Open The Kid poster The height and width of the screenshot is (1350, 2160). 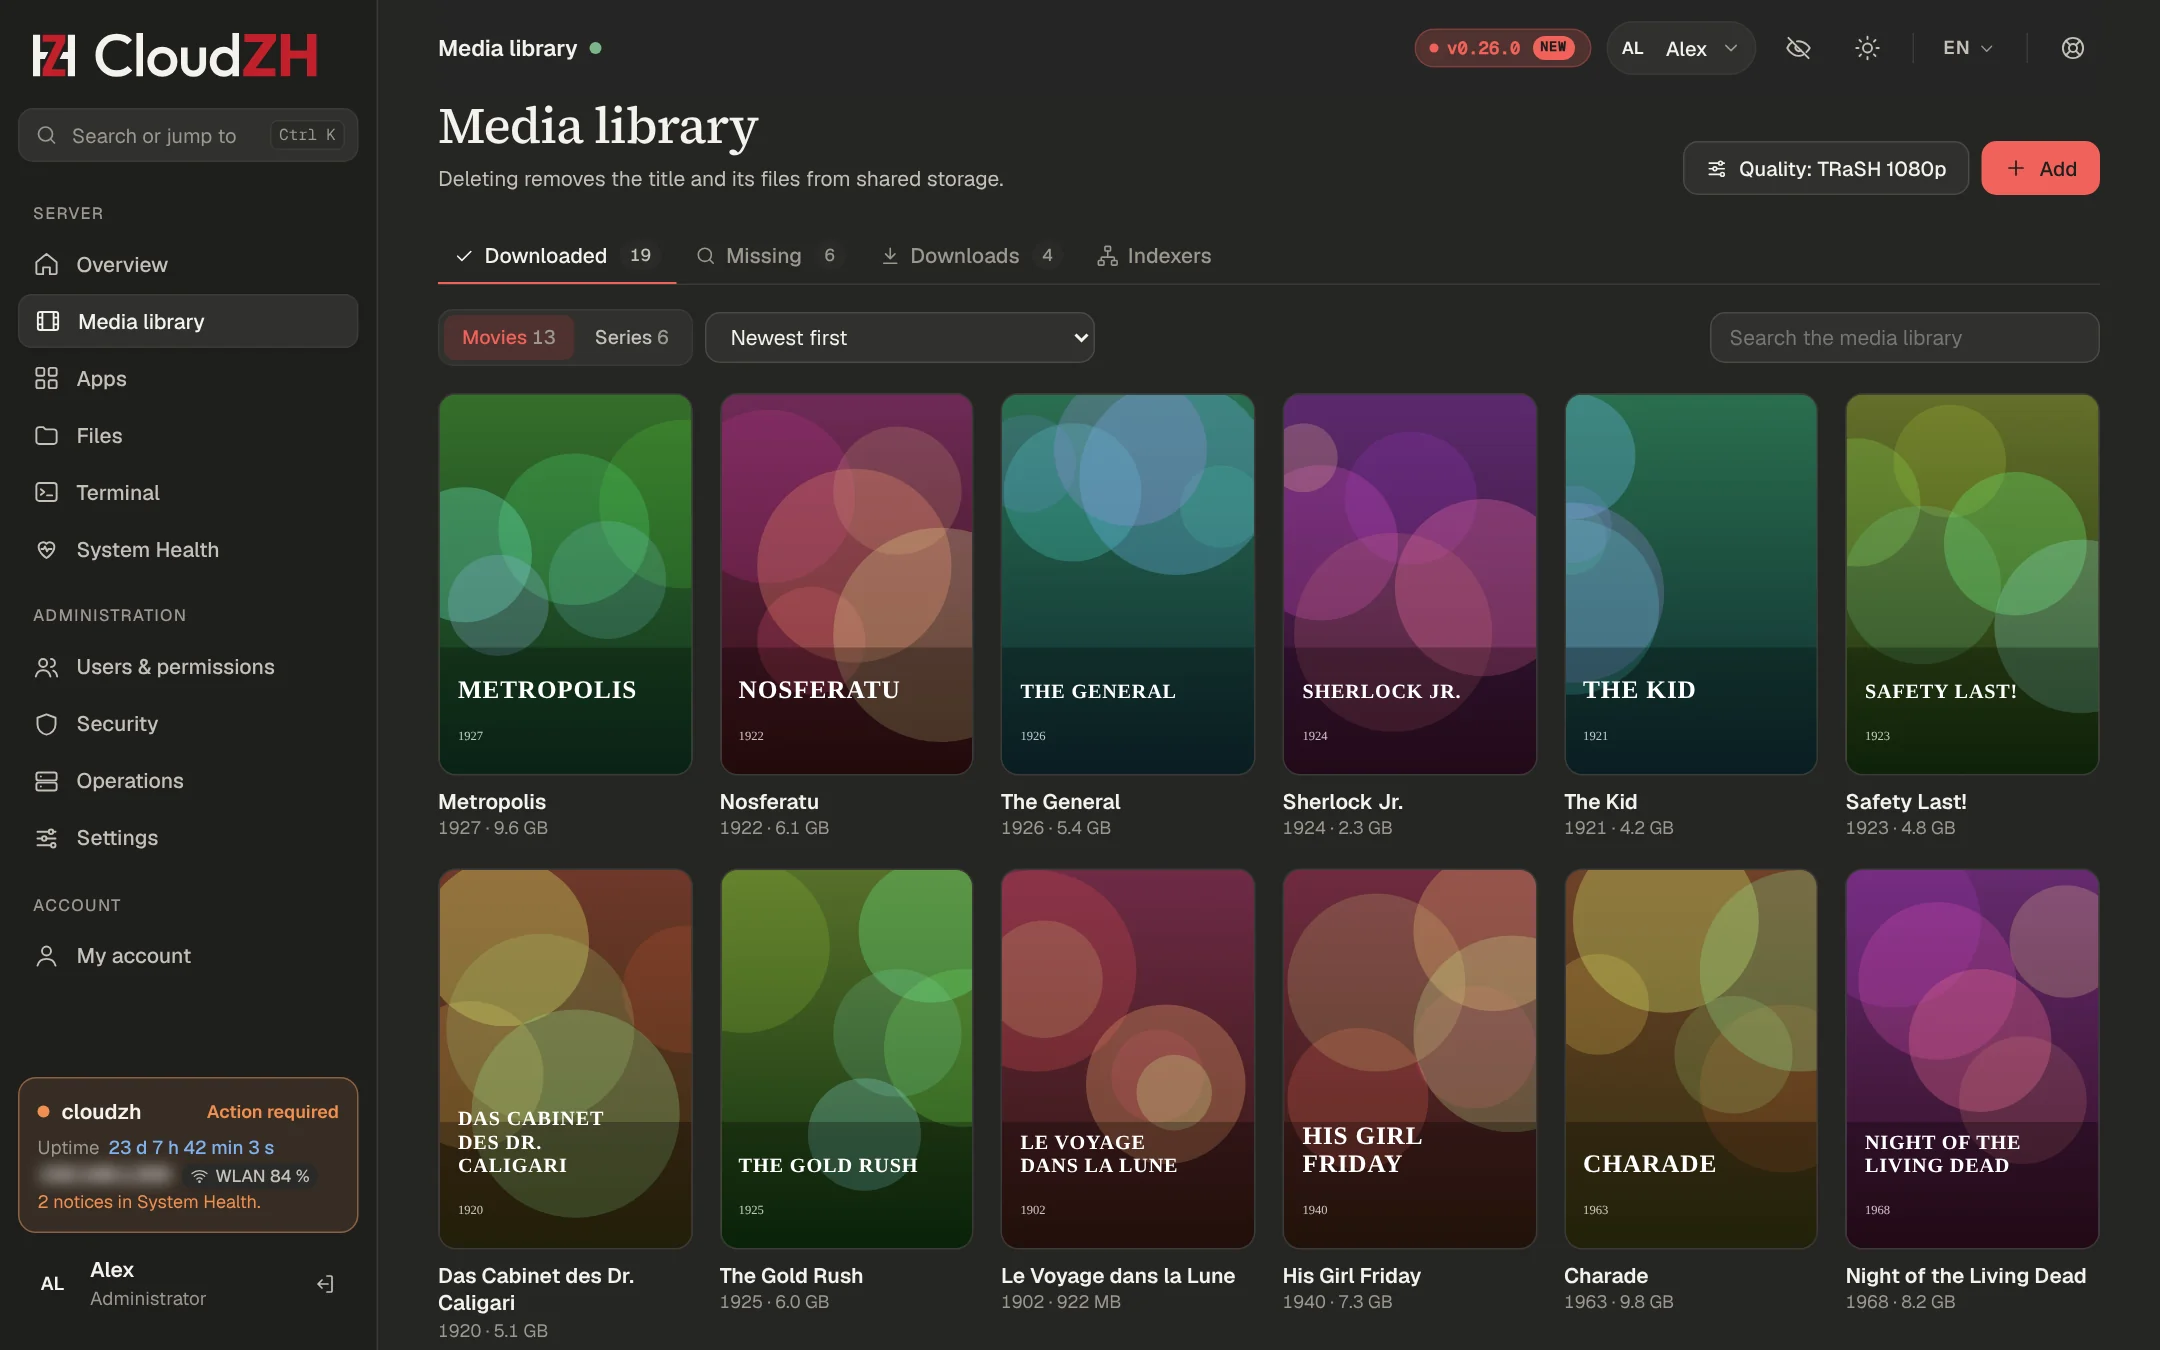[1691, 584]
